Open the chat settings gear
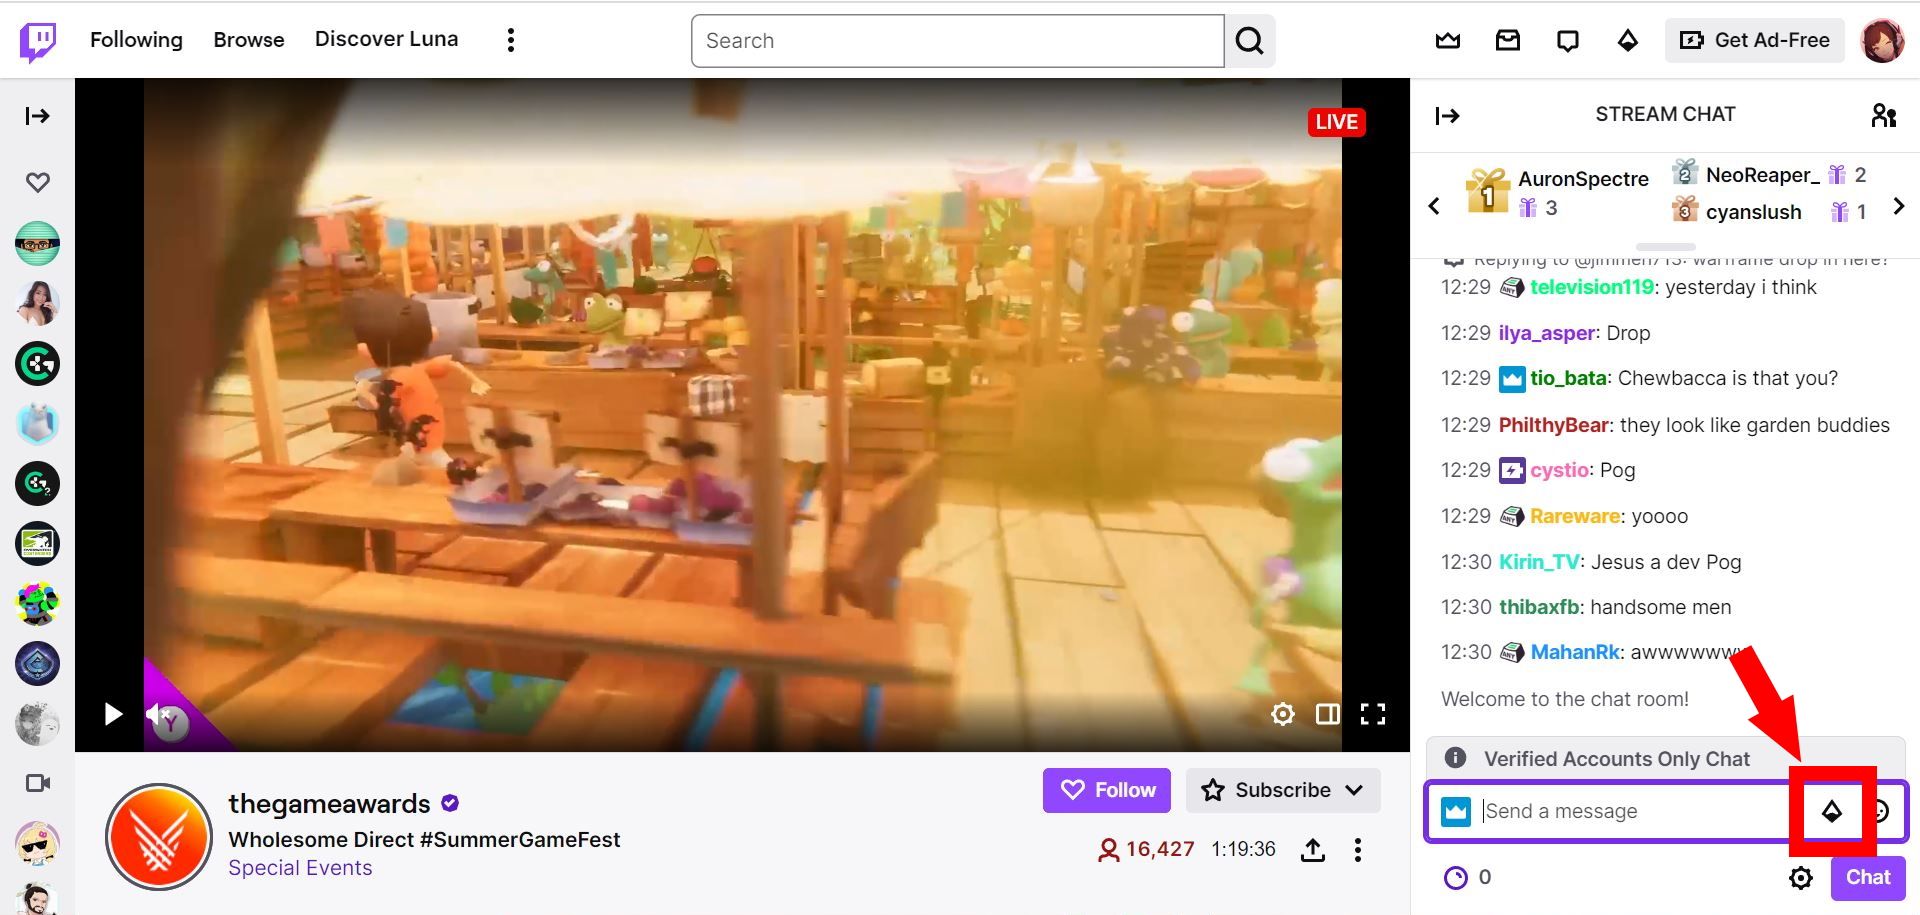 point(1801,877)
